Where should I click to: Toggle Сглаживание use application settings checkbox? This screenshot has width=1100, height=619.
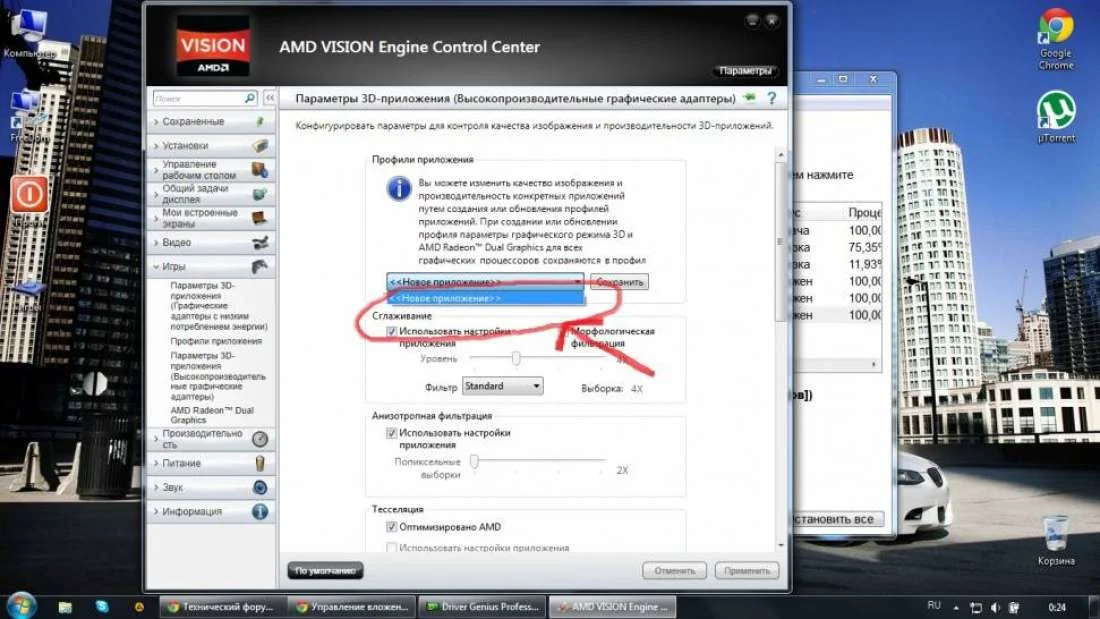click(391, 331)
